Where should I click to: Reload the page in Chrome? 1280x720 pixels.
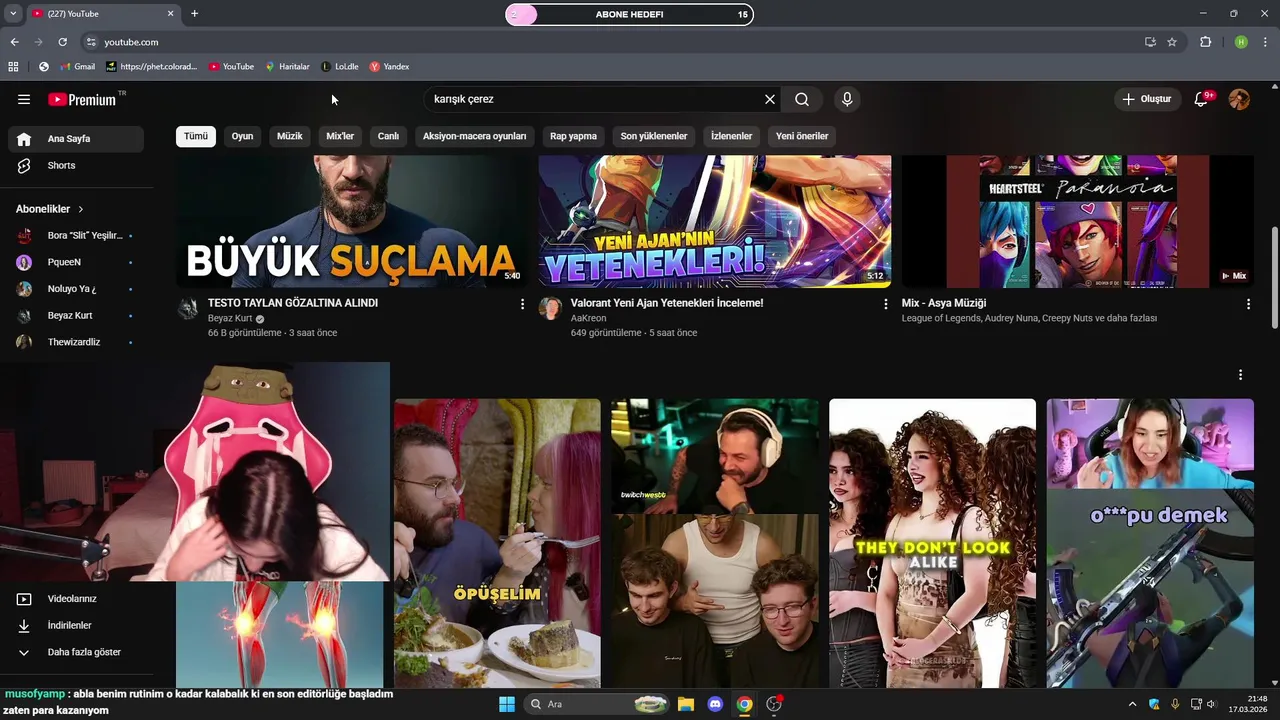[62, 42]
